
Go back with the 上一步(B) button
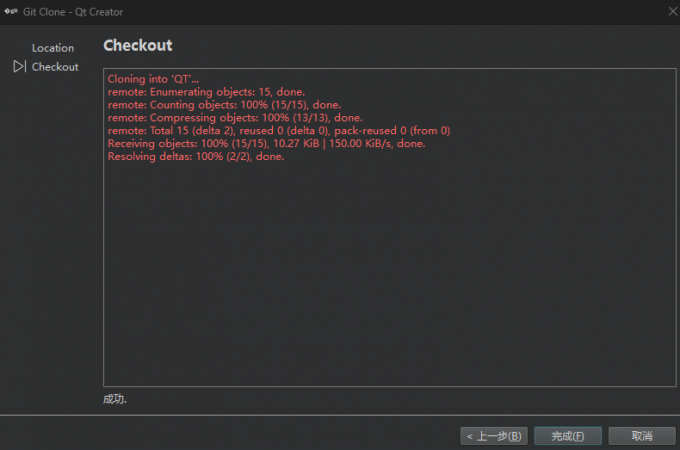click(493, 436)
